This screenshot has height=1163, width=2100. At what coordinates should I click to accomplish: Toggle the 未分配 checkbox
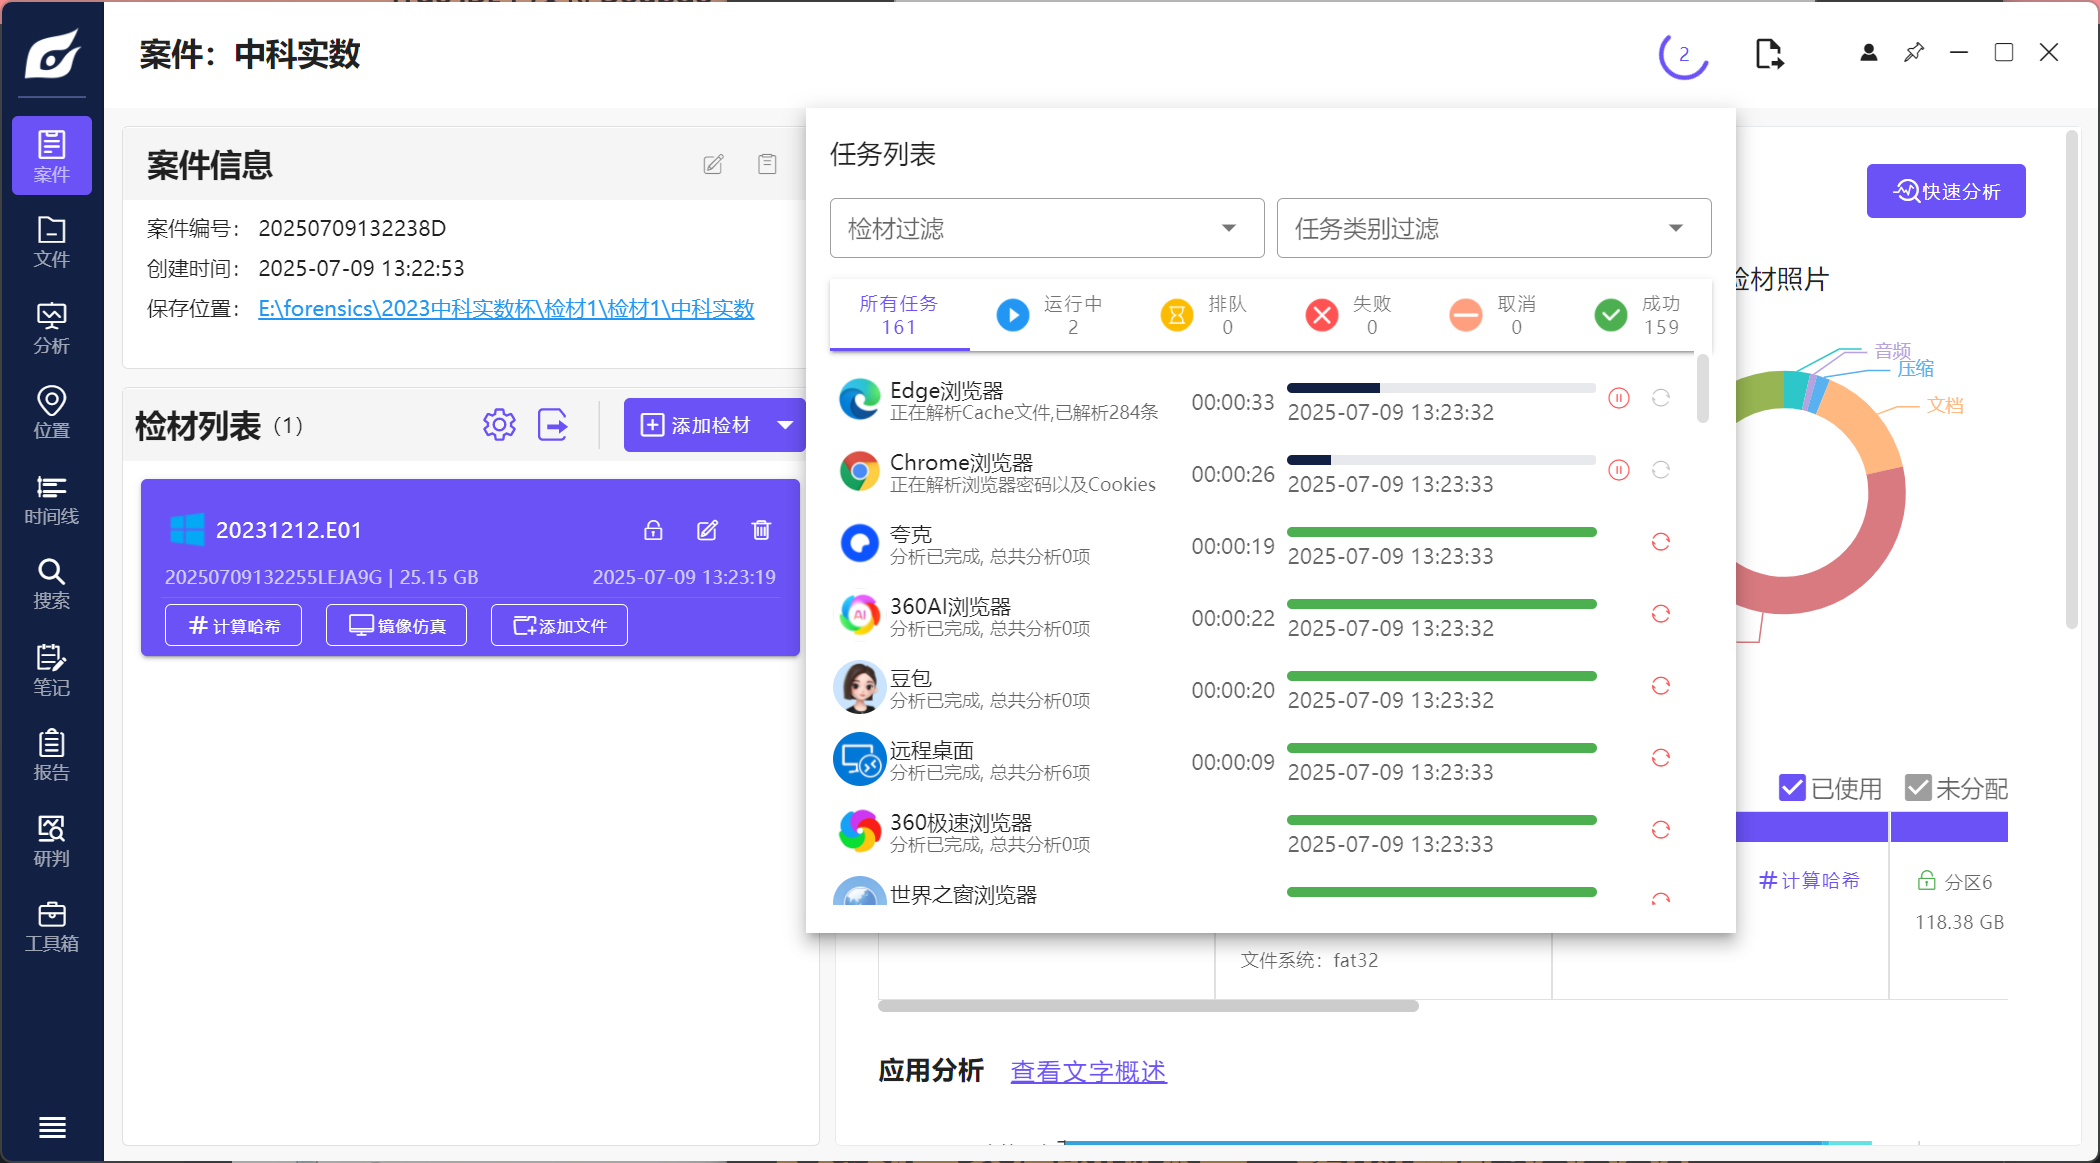(x=1917, y=788)
